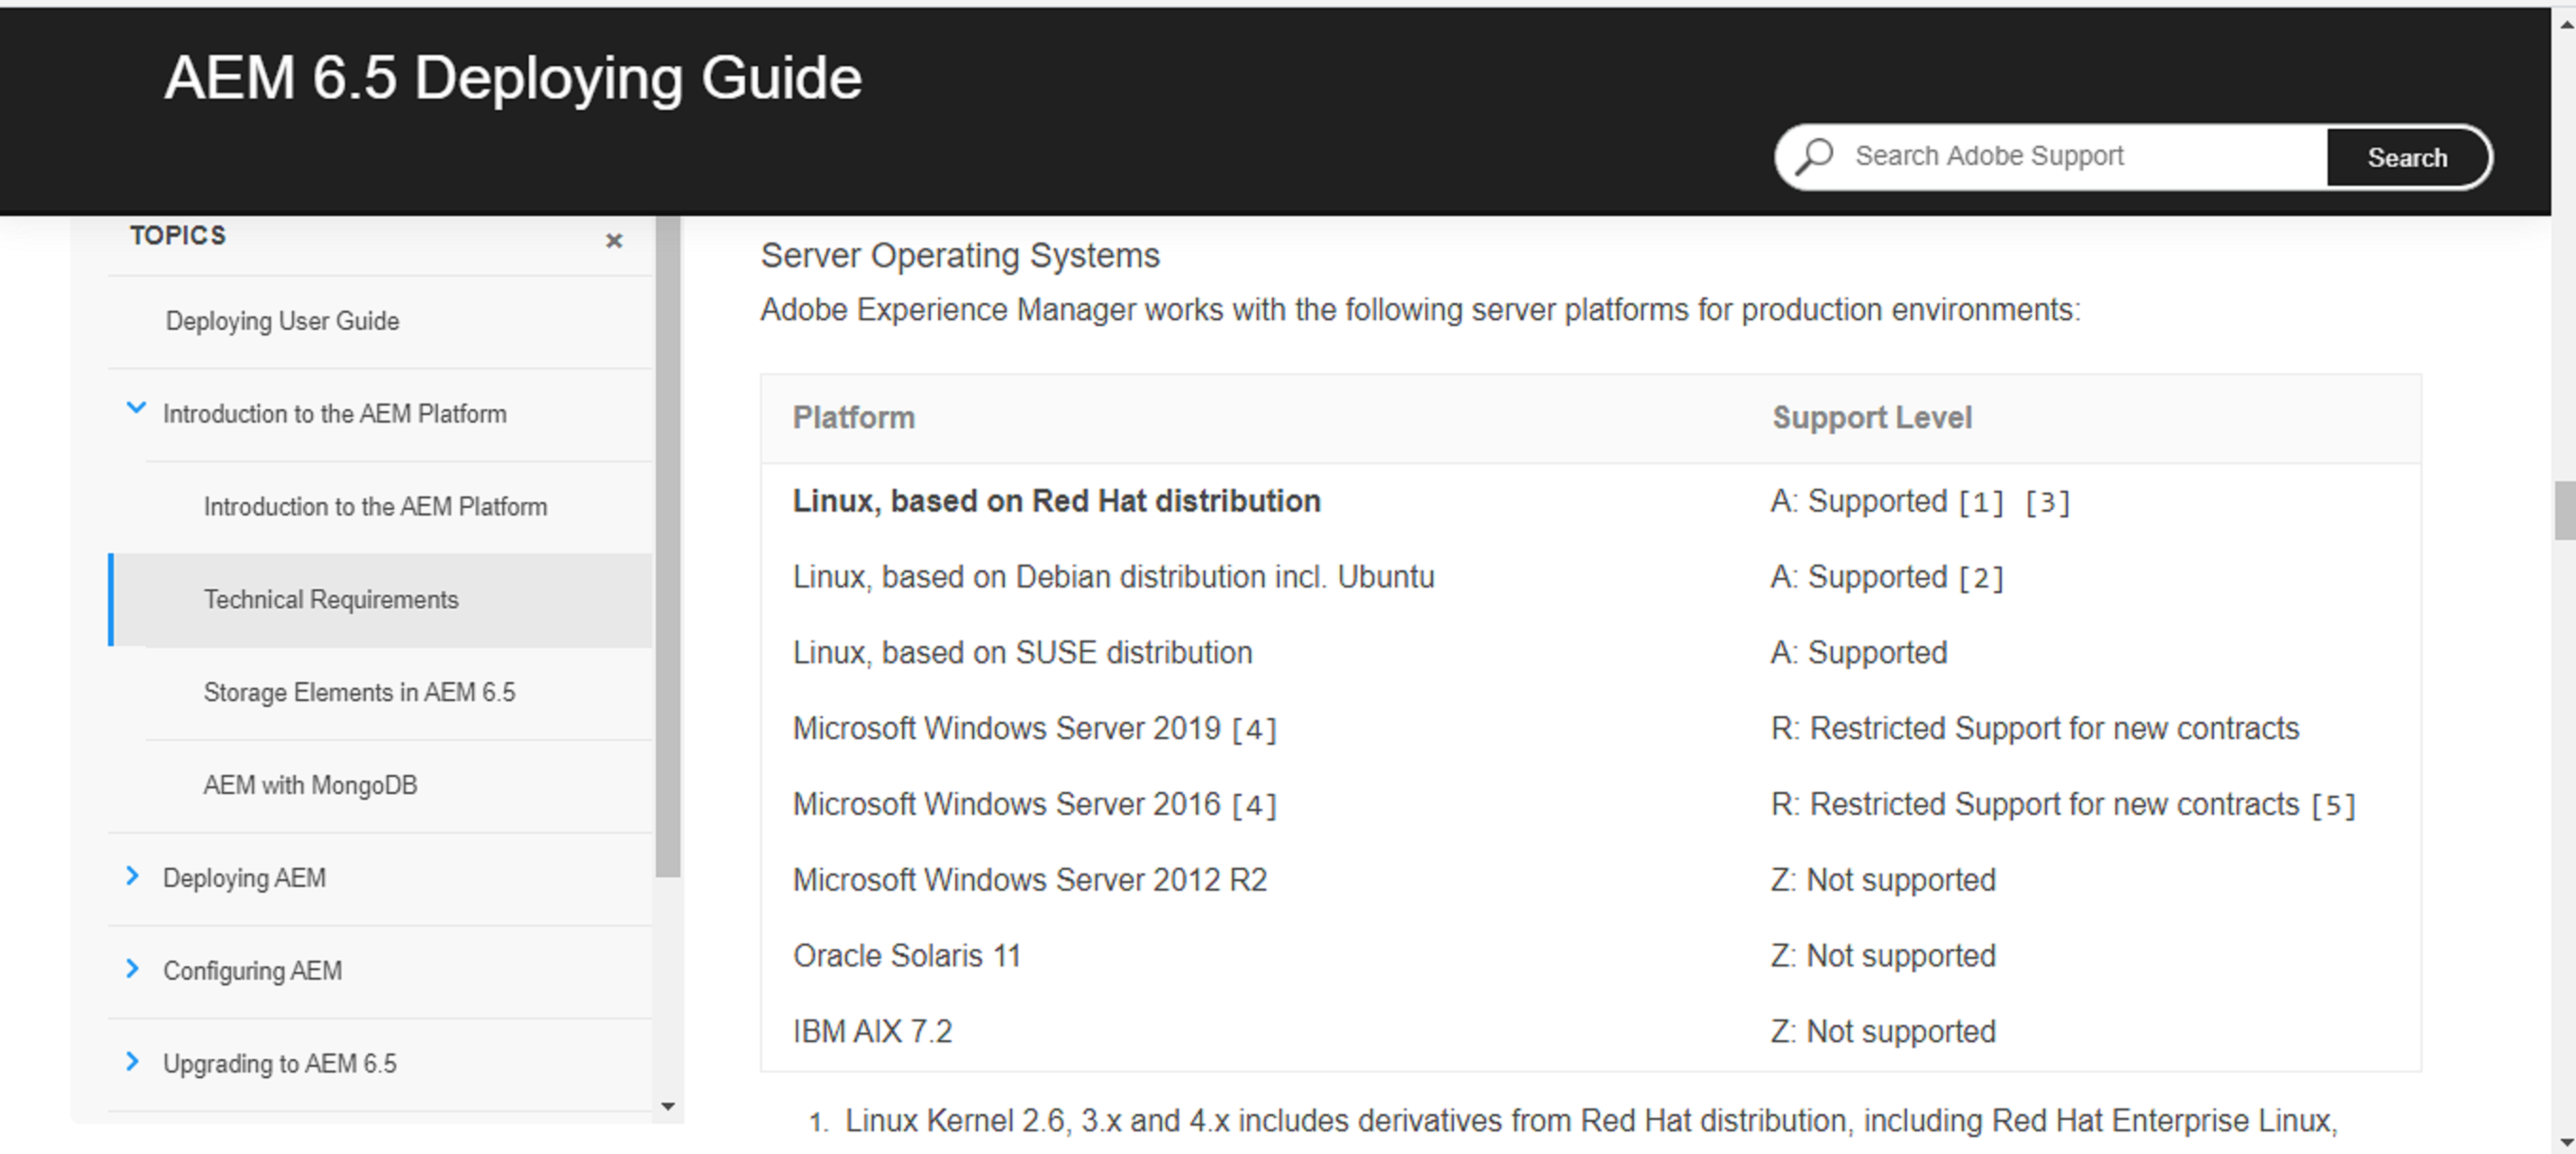
Task: Click Not supported for IBM AIX 7.2
Action: tap(1883, 1032)
